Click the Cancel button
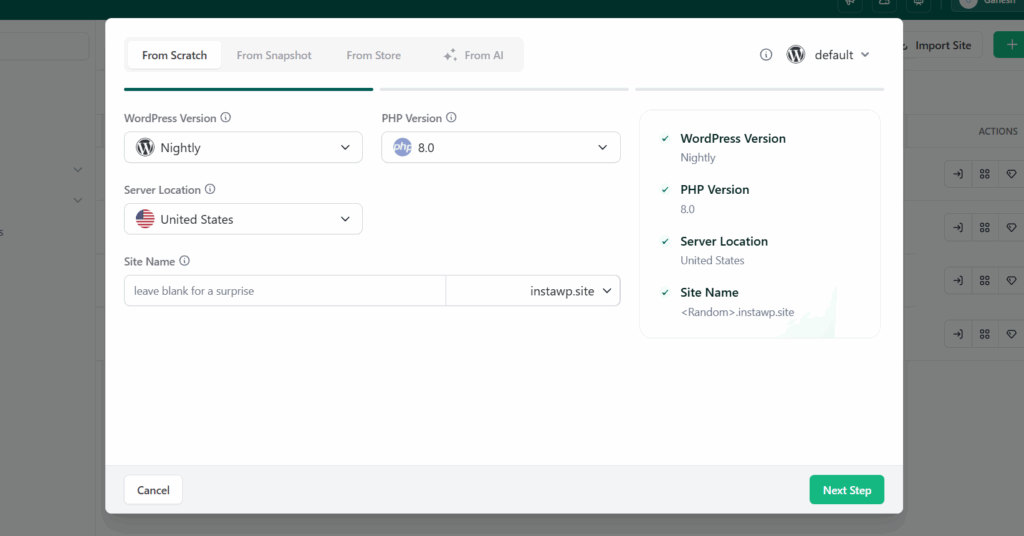The height and width of the screenshot is (536, 1024). pos(153,490)
